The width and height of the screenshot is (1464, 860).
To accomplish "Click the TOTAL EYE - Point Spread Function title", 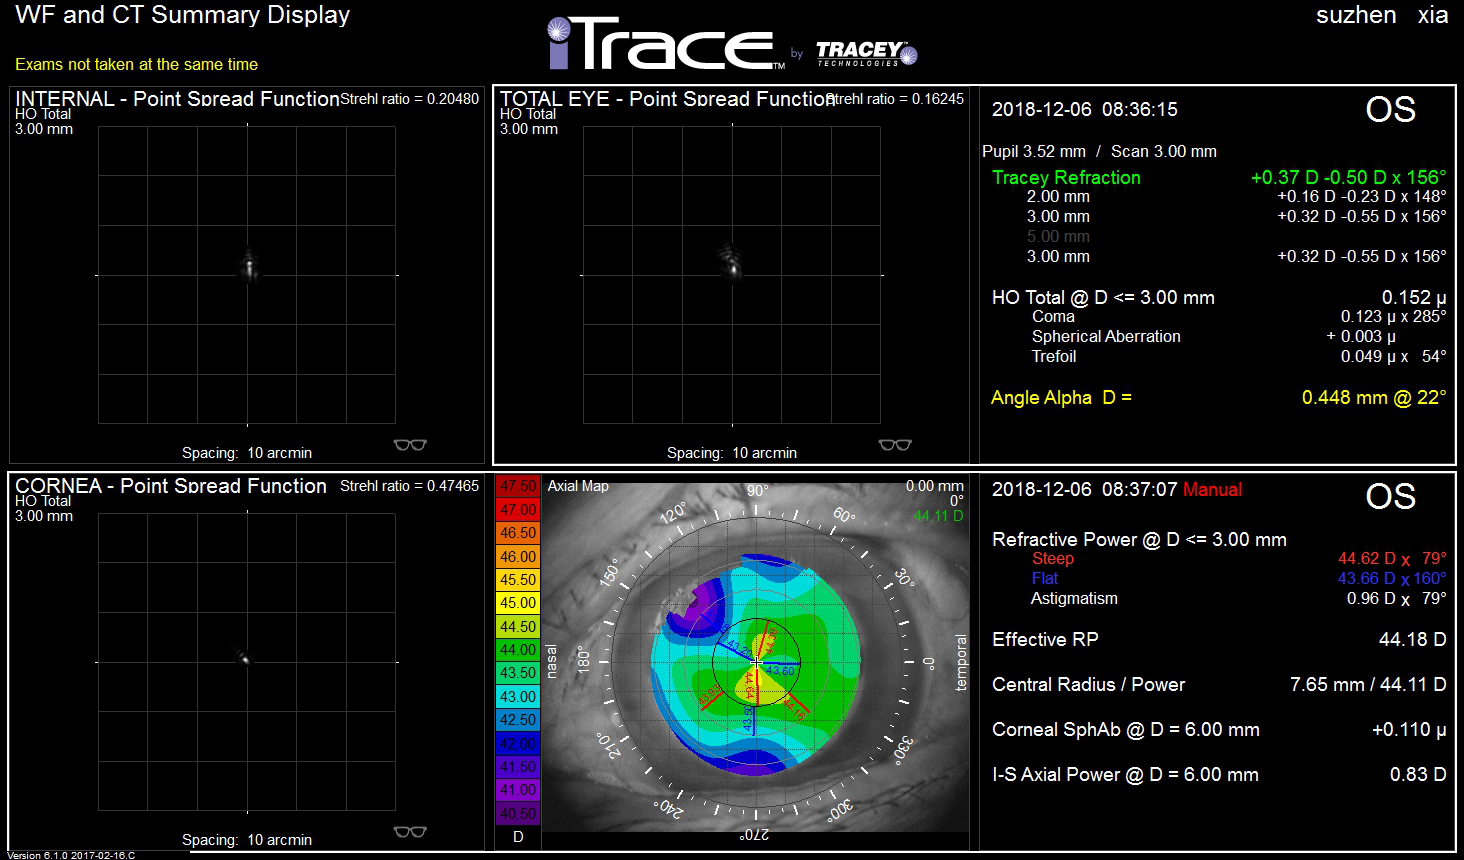I will (x=667, y=99).
